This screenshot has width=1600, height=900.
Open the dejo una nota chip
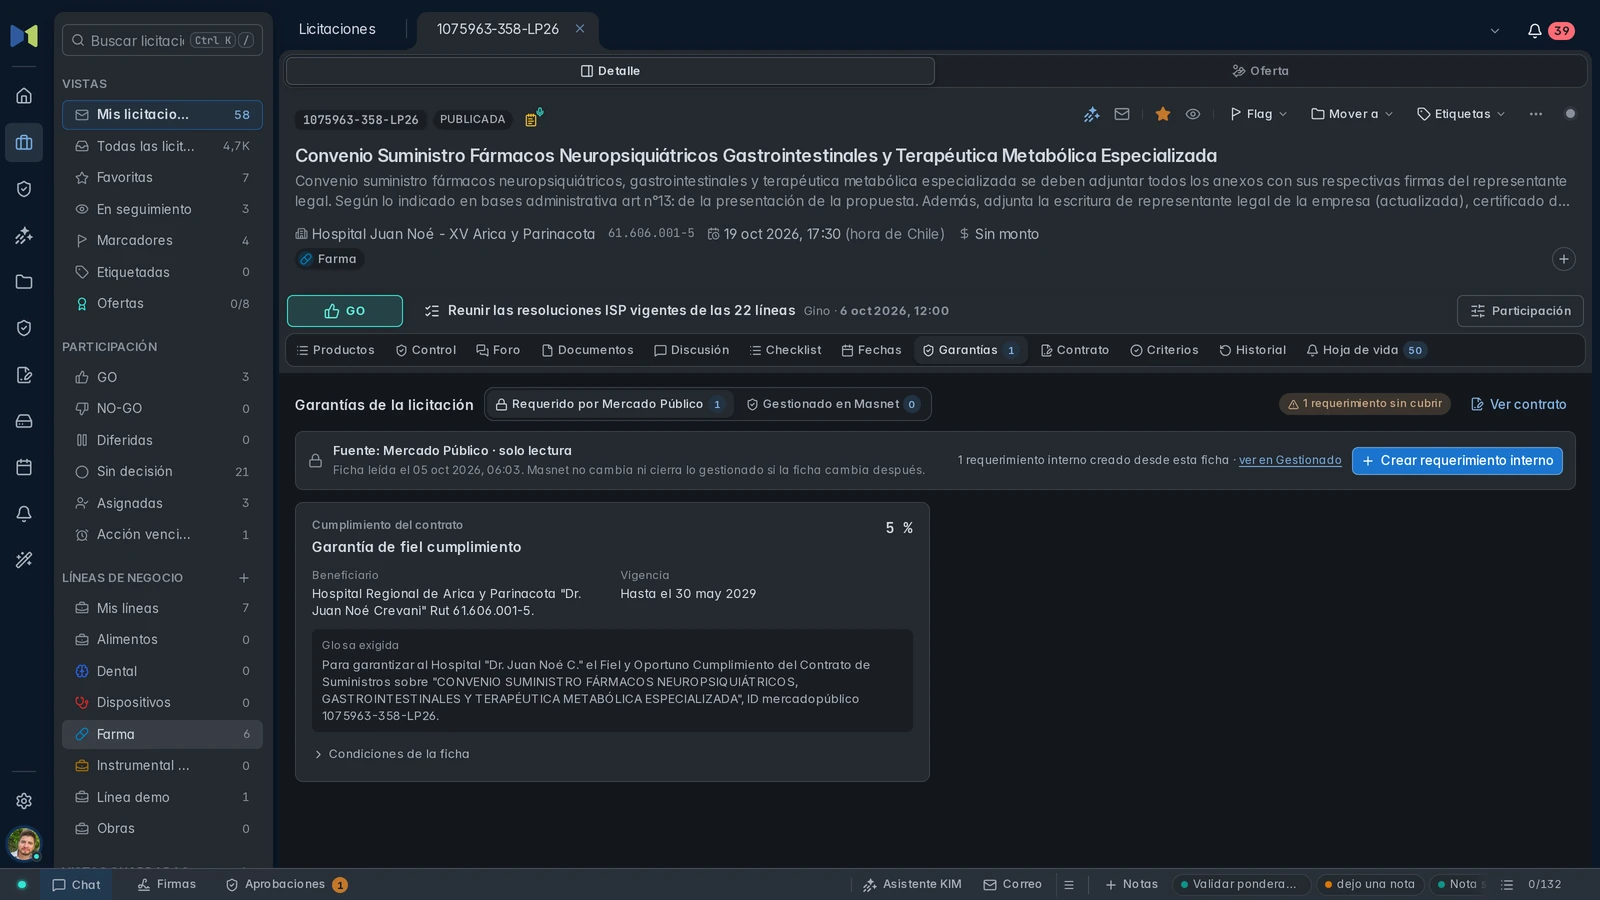coord(1369,885)
